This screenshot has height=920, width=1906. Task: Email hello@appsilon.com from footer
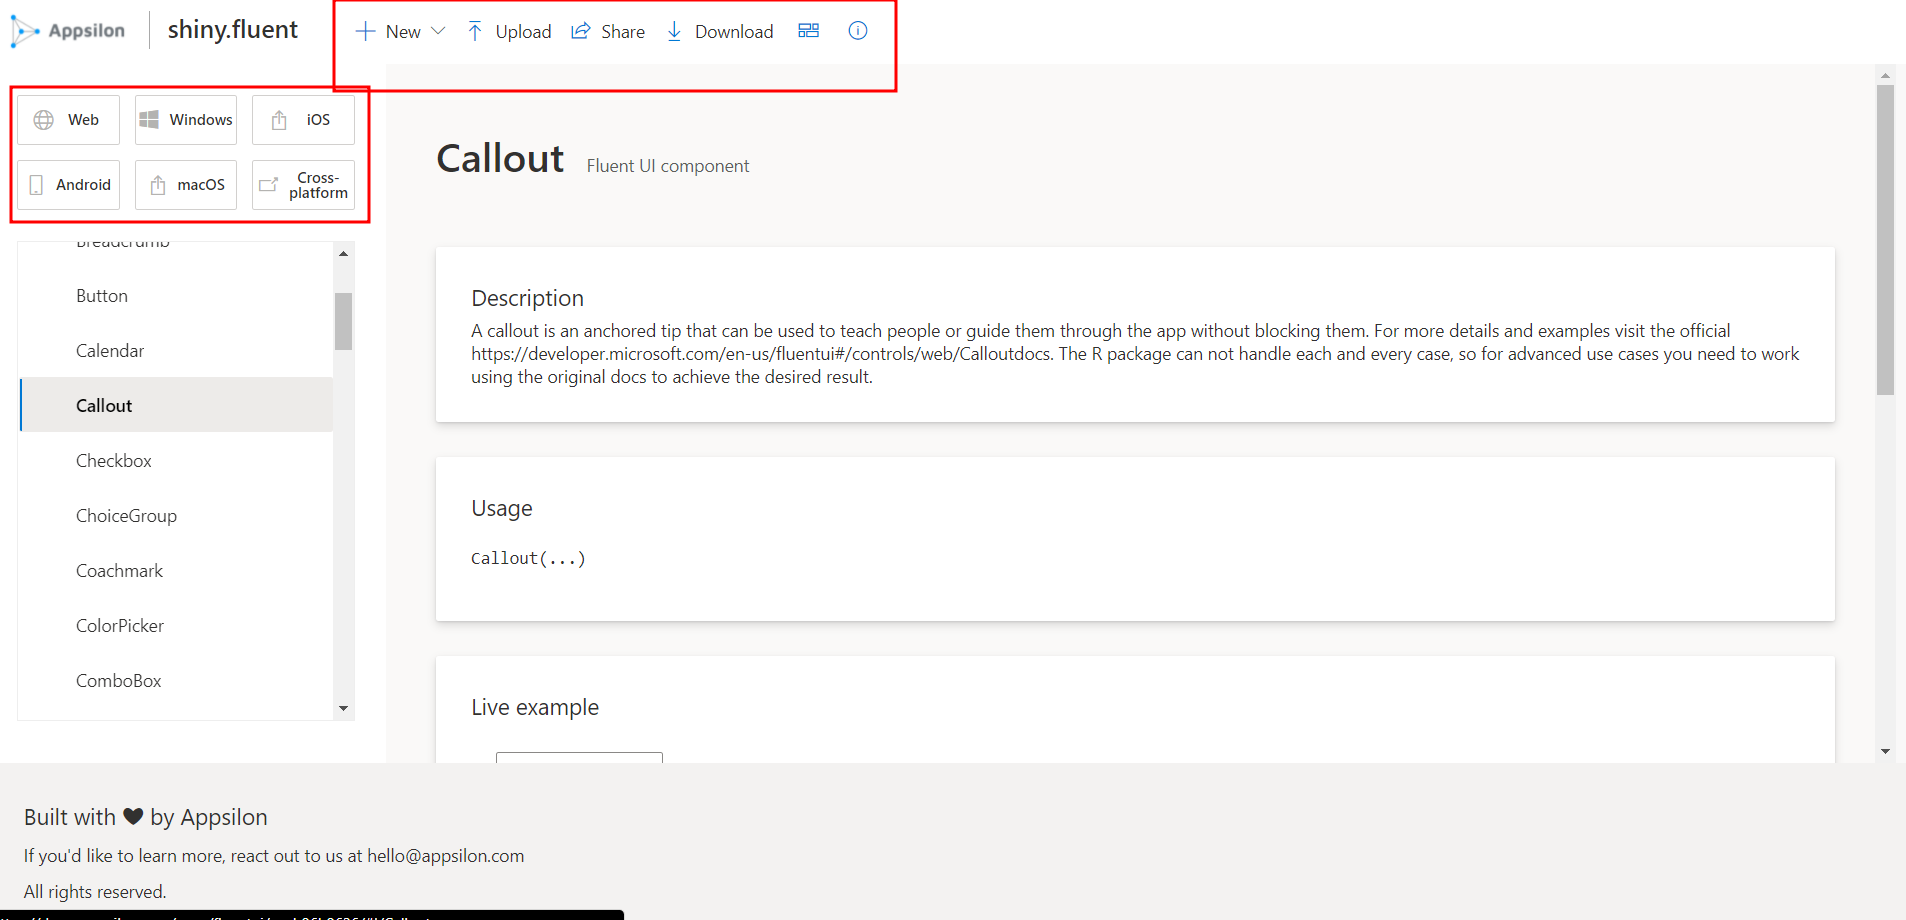coord(445,855)
